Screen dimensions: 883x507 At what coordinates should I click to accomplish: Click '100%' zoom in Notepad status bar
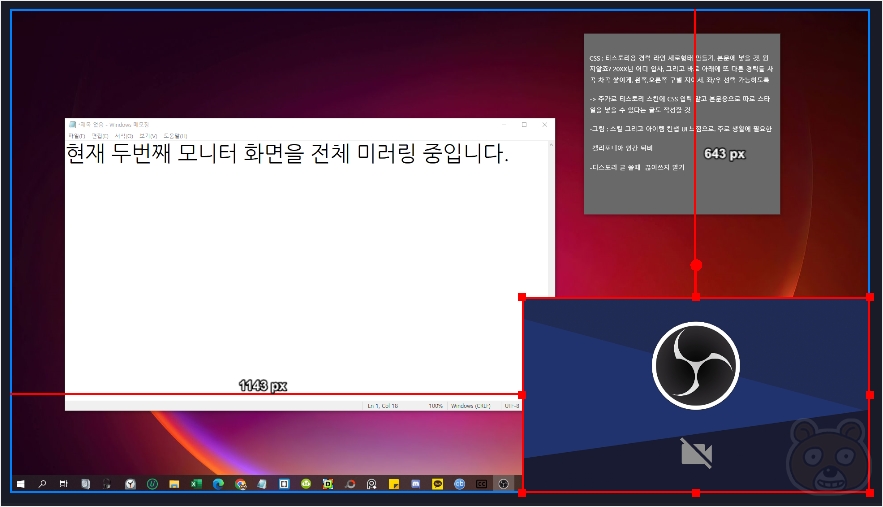435,406
